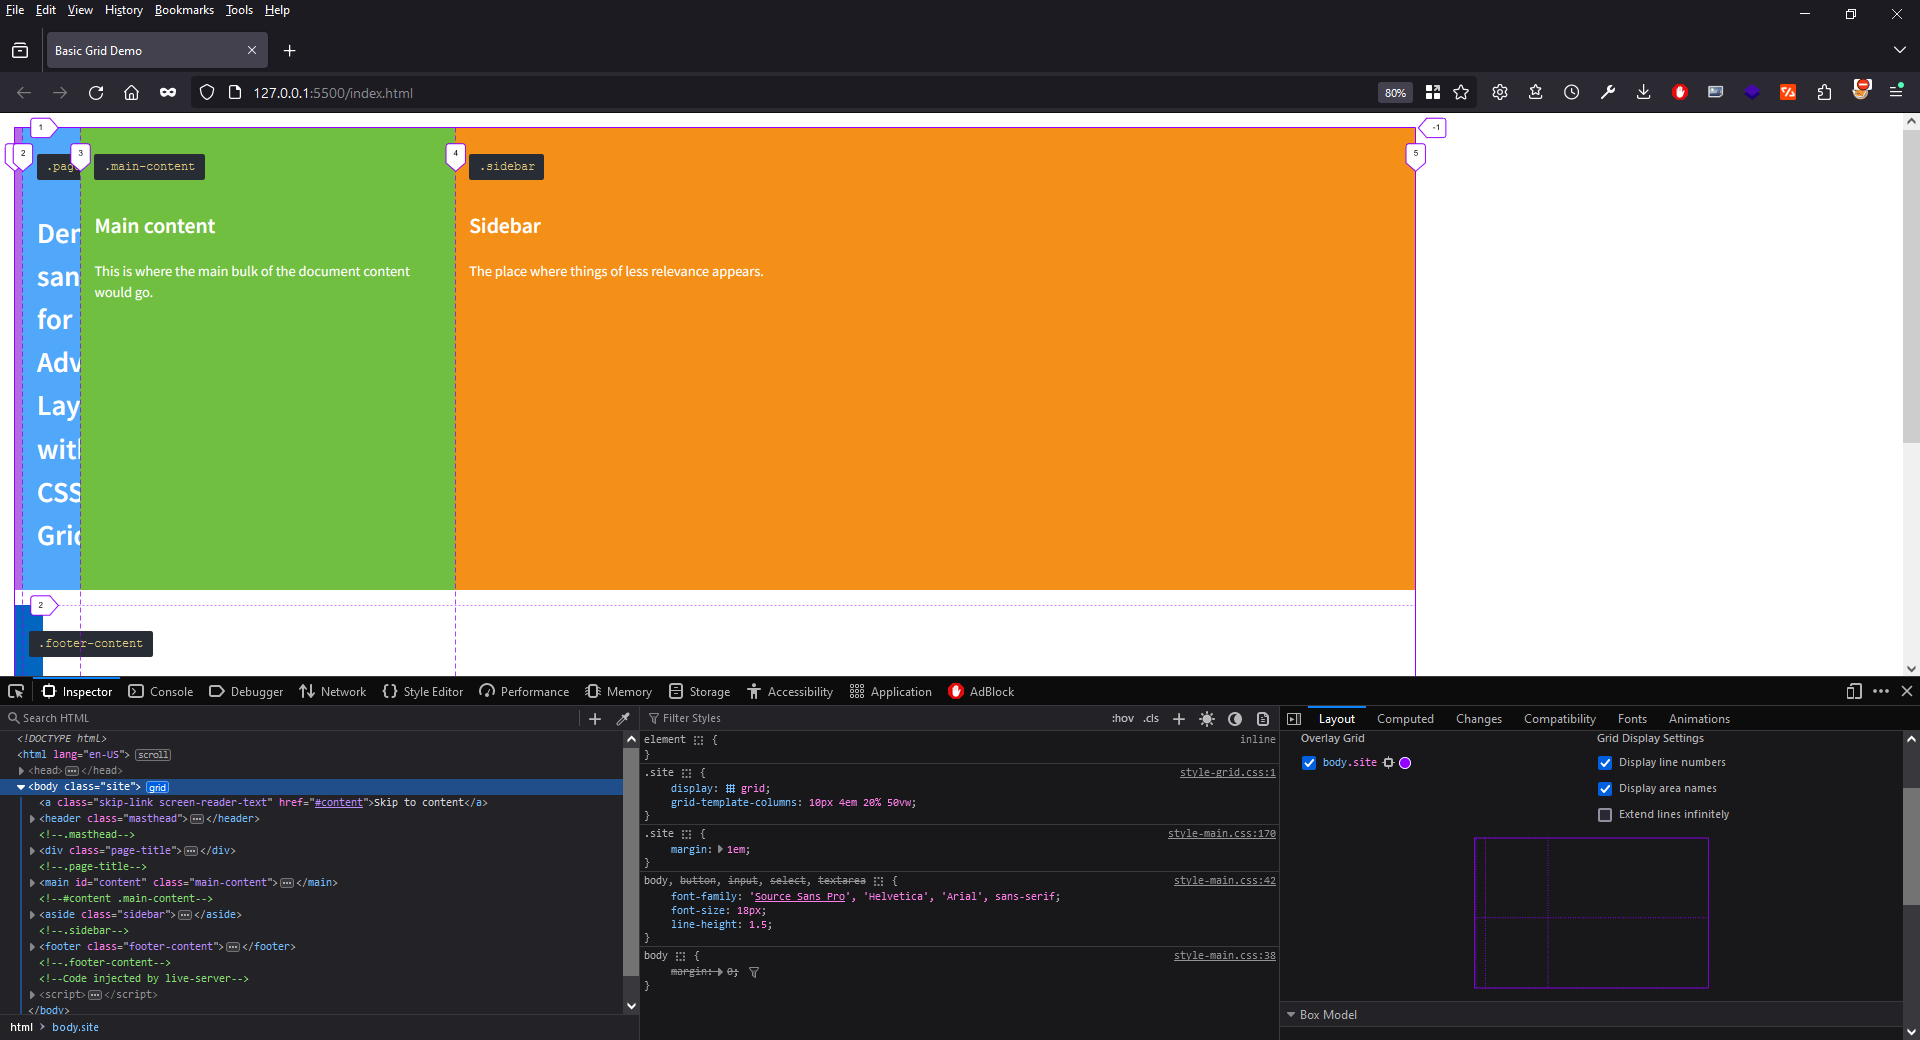The width and height of the screenshot is (1920, 1040).
Task: Expand the aside sidebar element
Action: [x=32, y=915]
